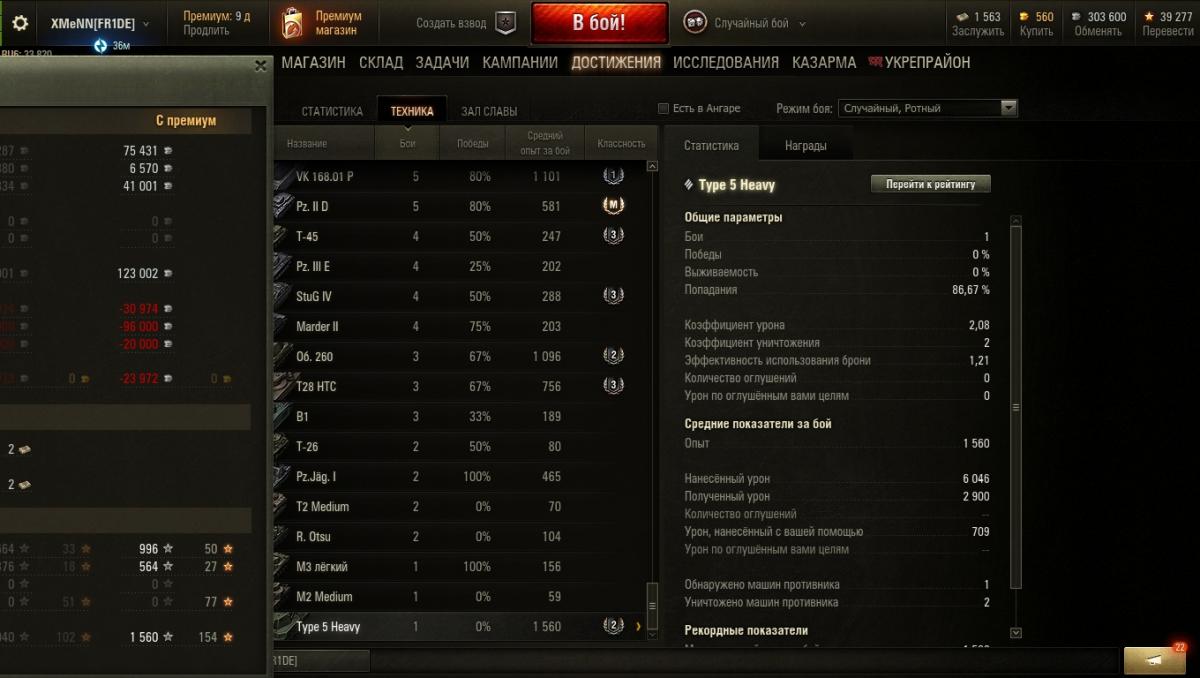Screen dimensions: 1200x678
Task: Click the platoon shield icon
Action: tap(506, 23)
